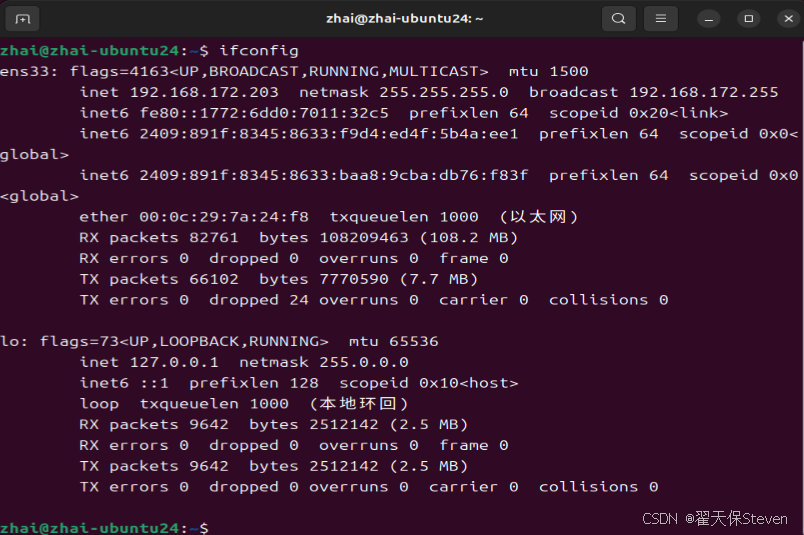The image size is (804, 535).
Task: Minimize the terminal window
Action: (709, 19)
